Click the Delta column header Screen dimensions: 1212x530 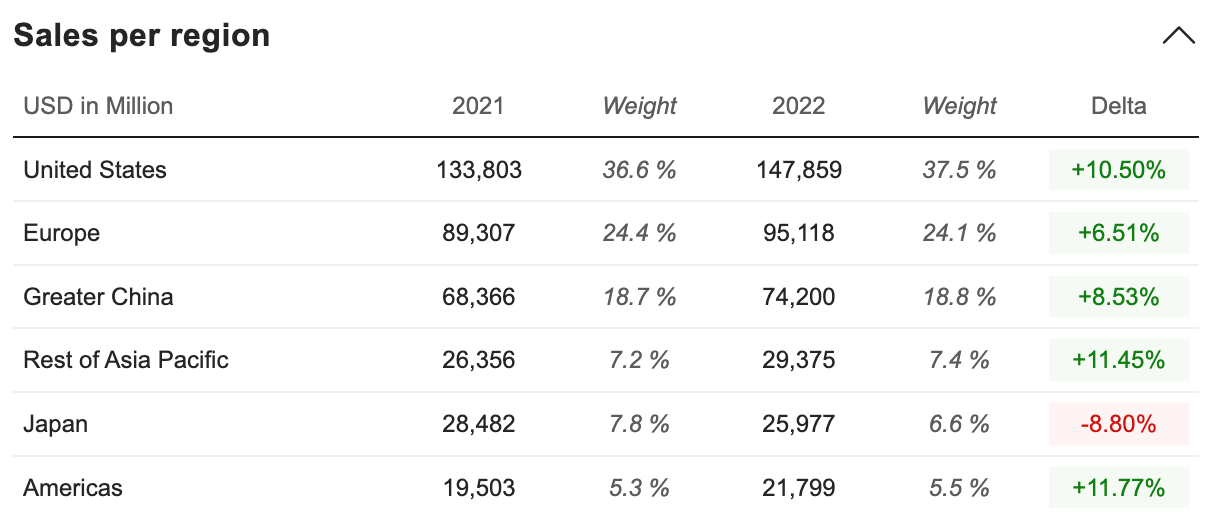point(1119,106)
